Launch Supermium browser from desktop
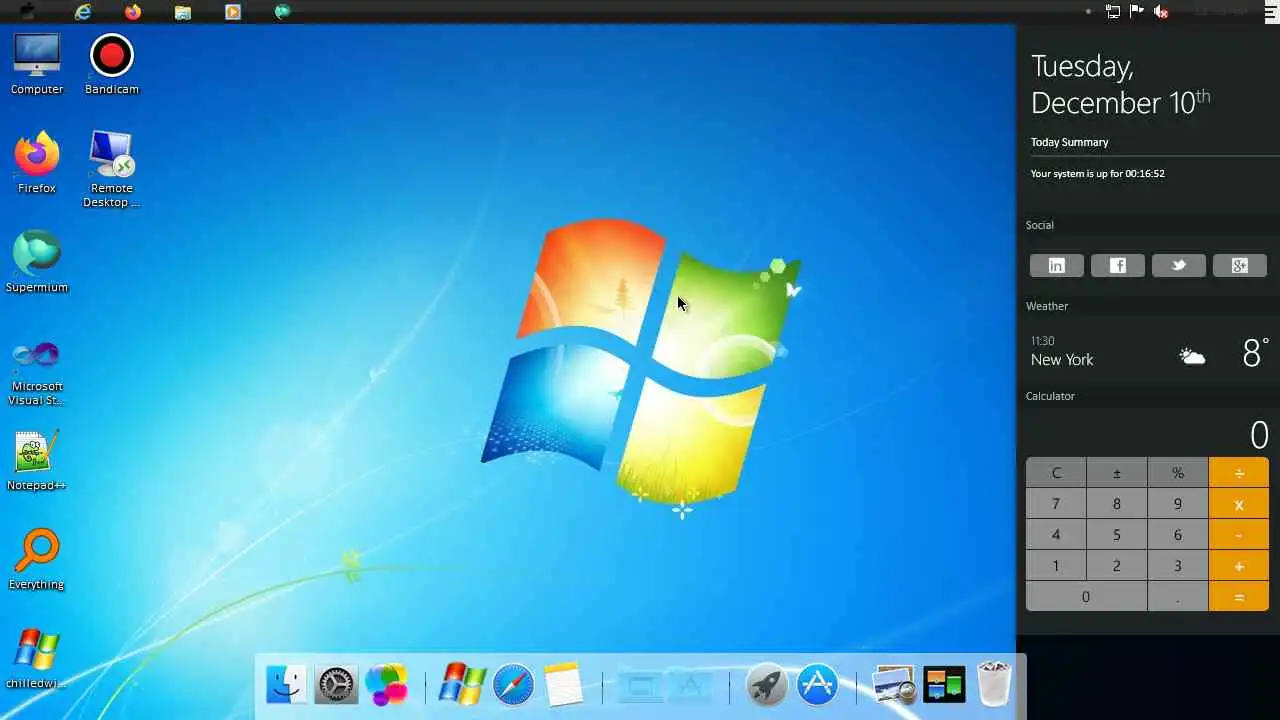 [x=37, y=261]
